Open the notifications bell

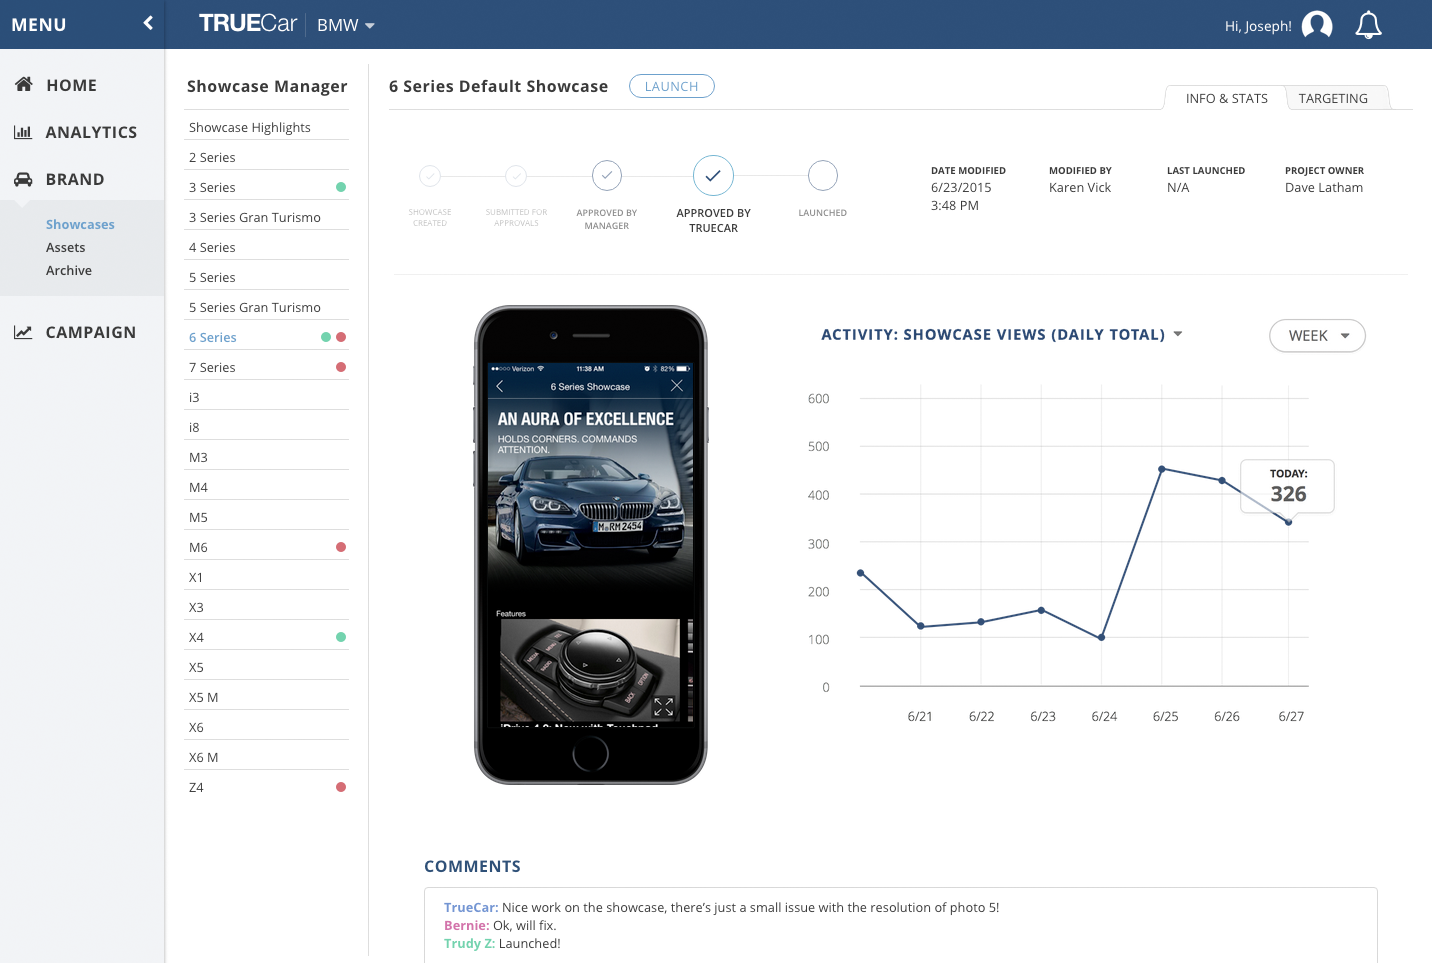[1368, 25]
